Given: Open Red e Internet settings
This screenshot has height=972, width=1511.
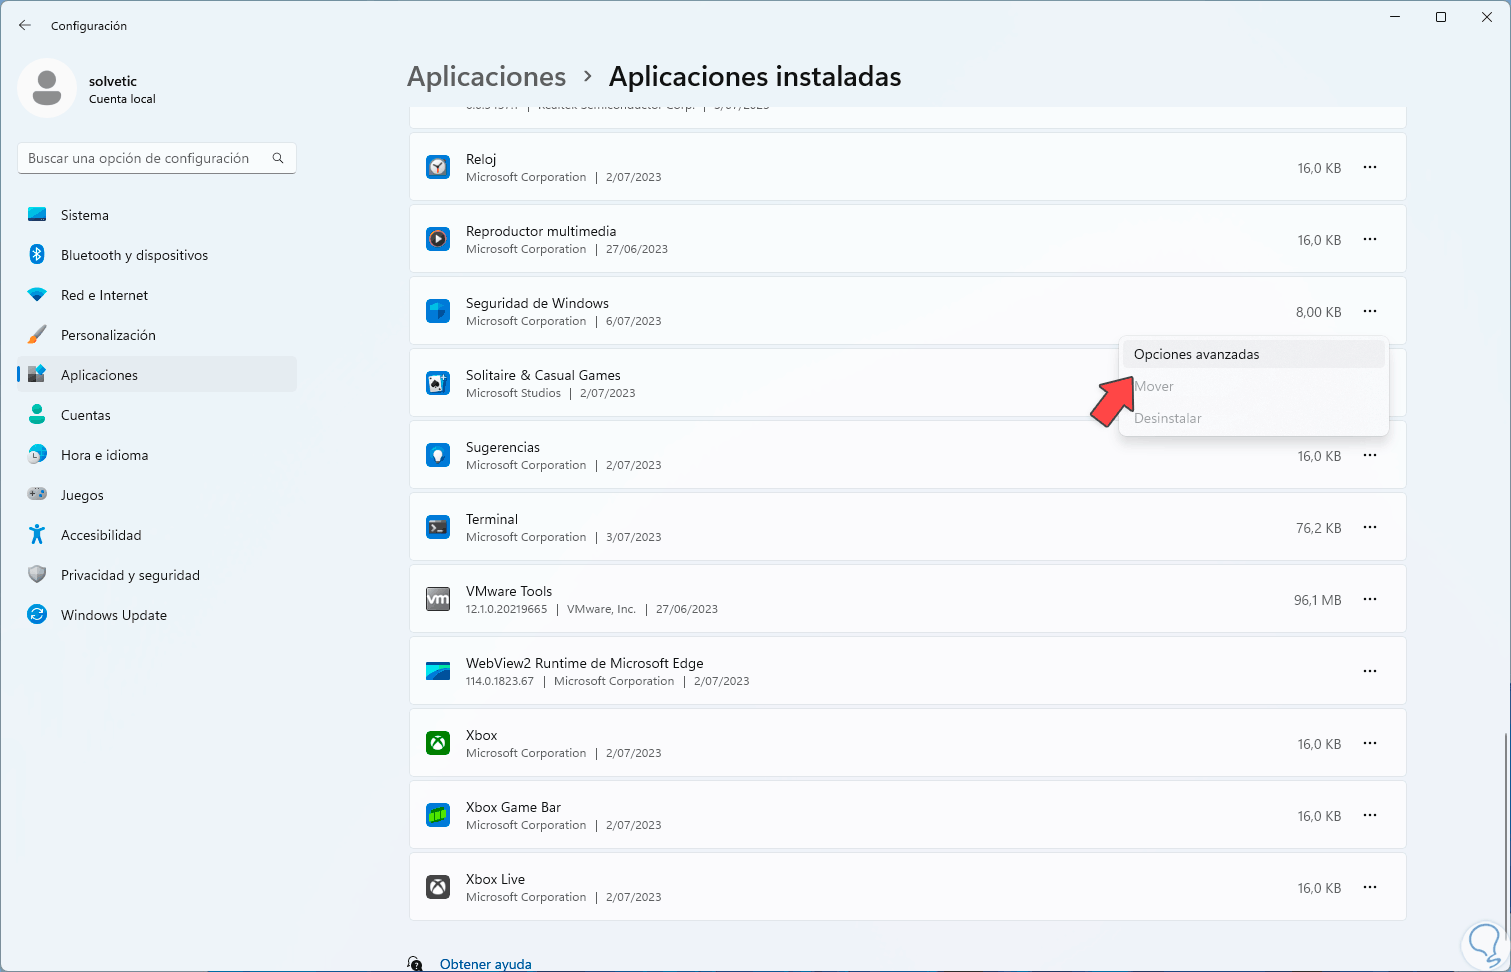Looking at the screenshot, I should tap(157, 295).
